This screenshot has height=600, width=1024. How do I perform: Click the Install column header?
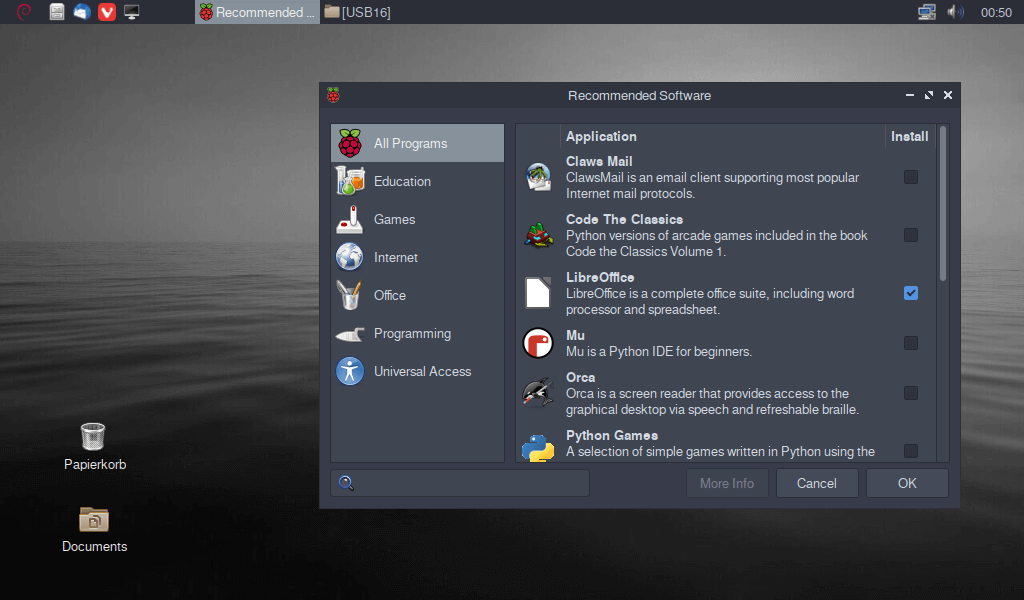point(910,136)
